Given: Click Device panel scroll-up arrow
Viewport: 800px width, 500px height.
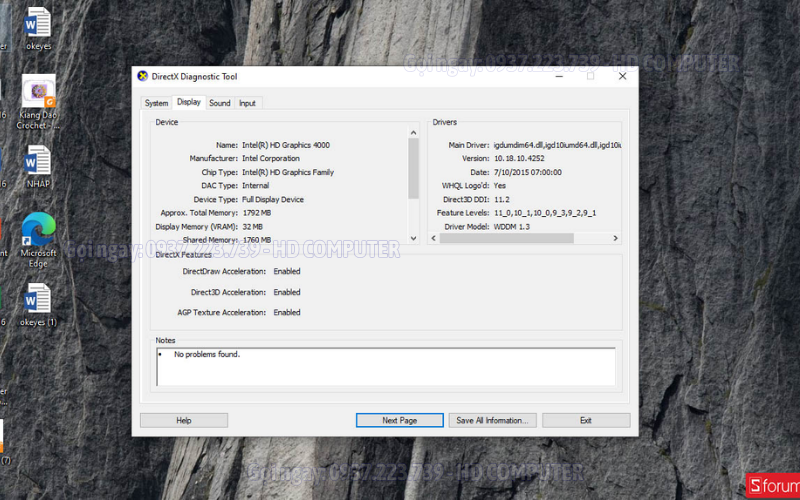Looking at the screenshot, I should tap(414, 133).
